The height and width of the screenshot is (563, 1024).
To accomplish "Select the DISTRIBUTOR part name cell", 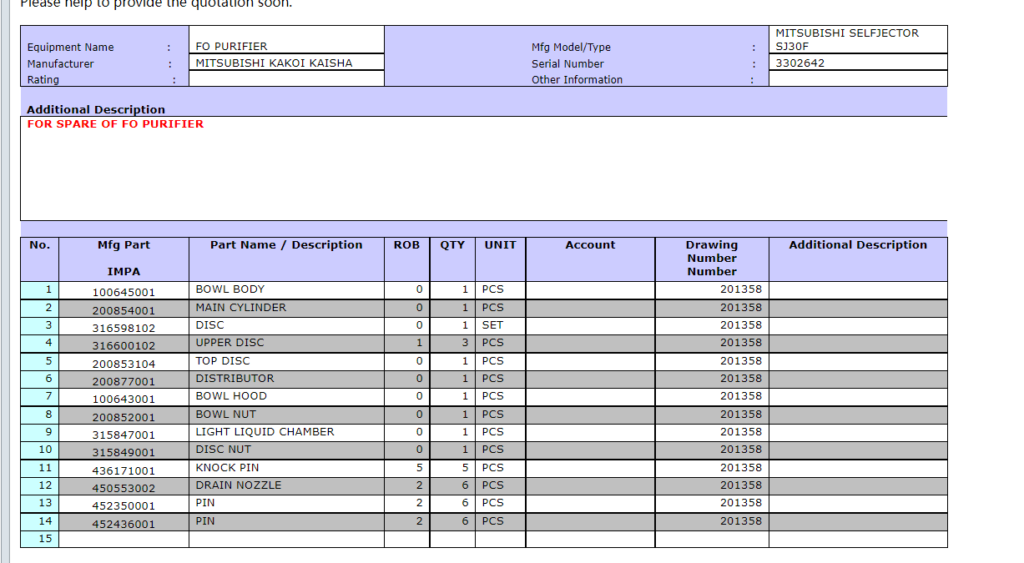I will coord(286,379).
